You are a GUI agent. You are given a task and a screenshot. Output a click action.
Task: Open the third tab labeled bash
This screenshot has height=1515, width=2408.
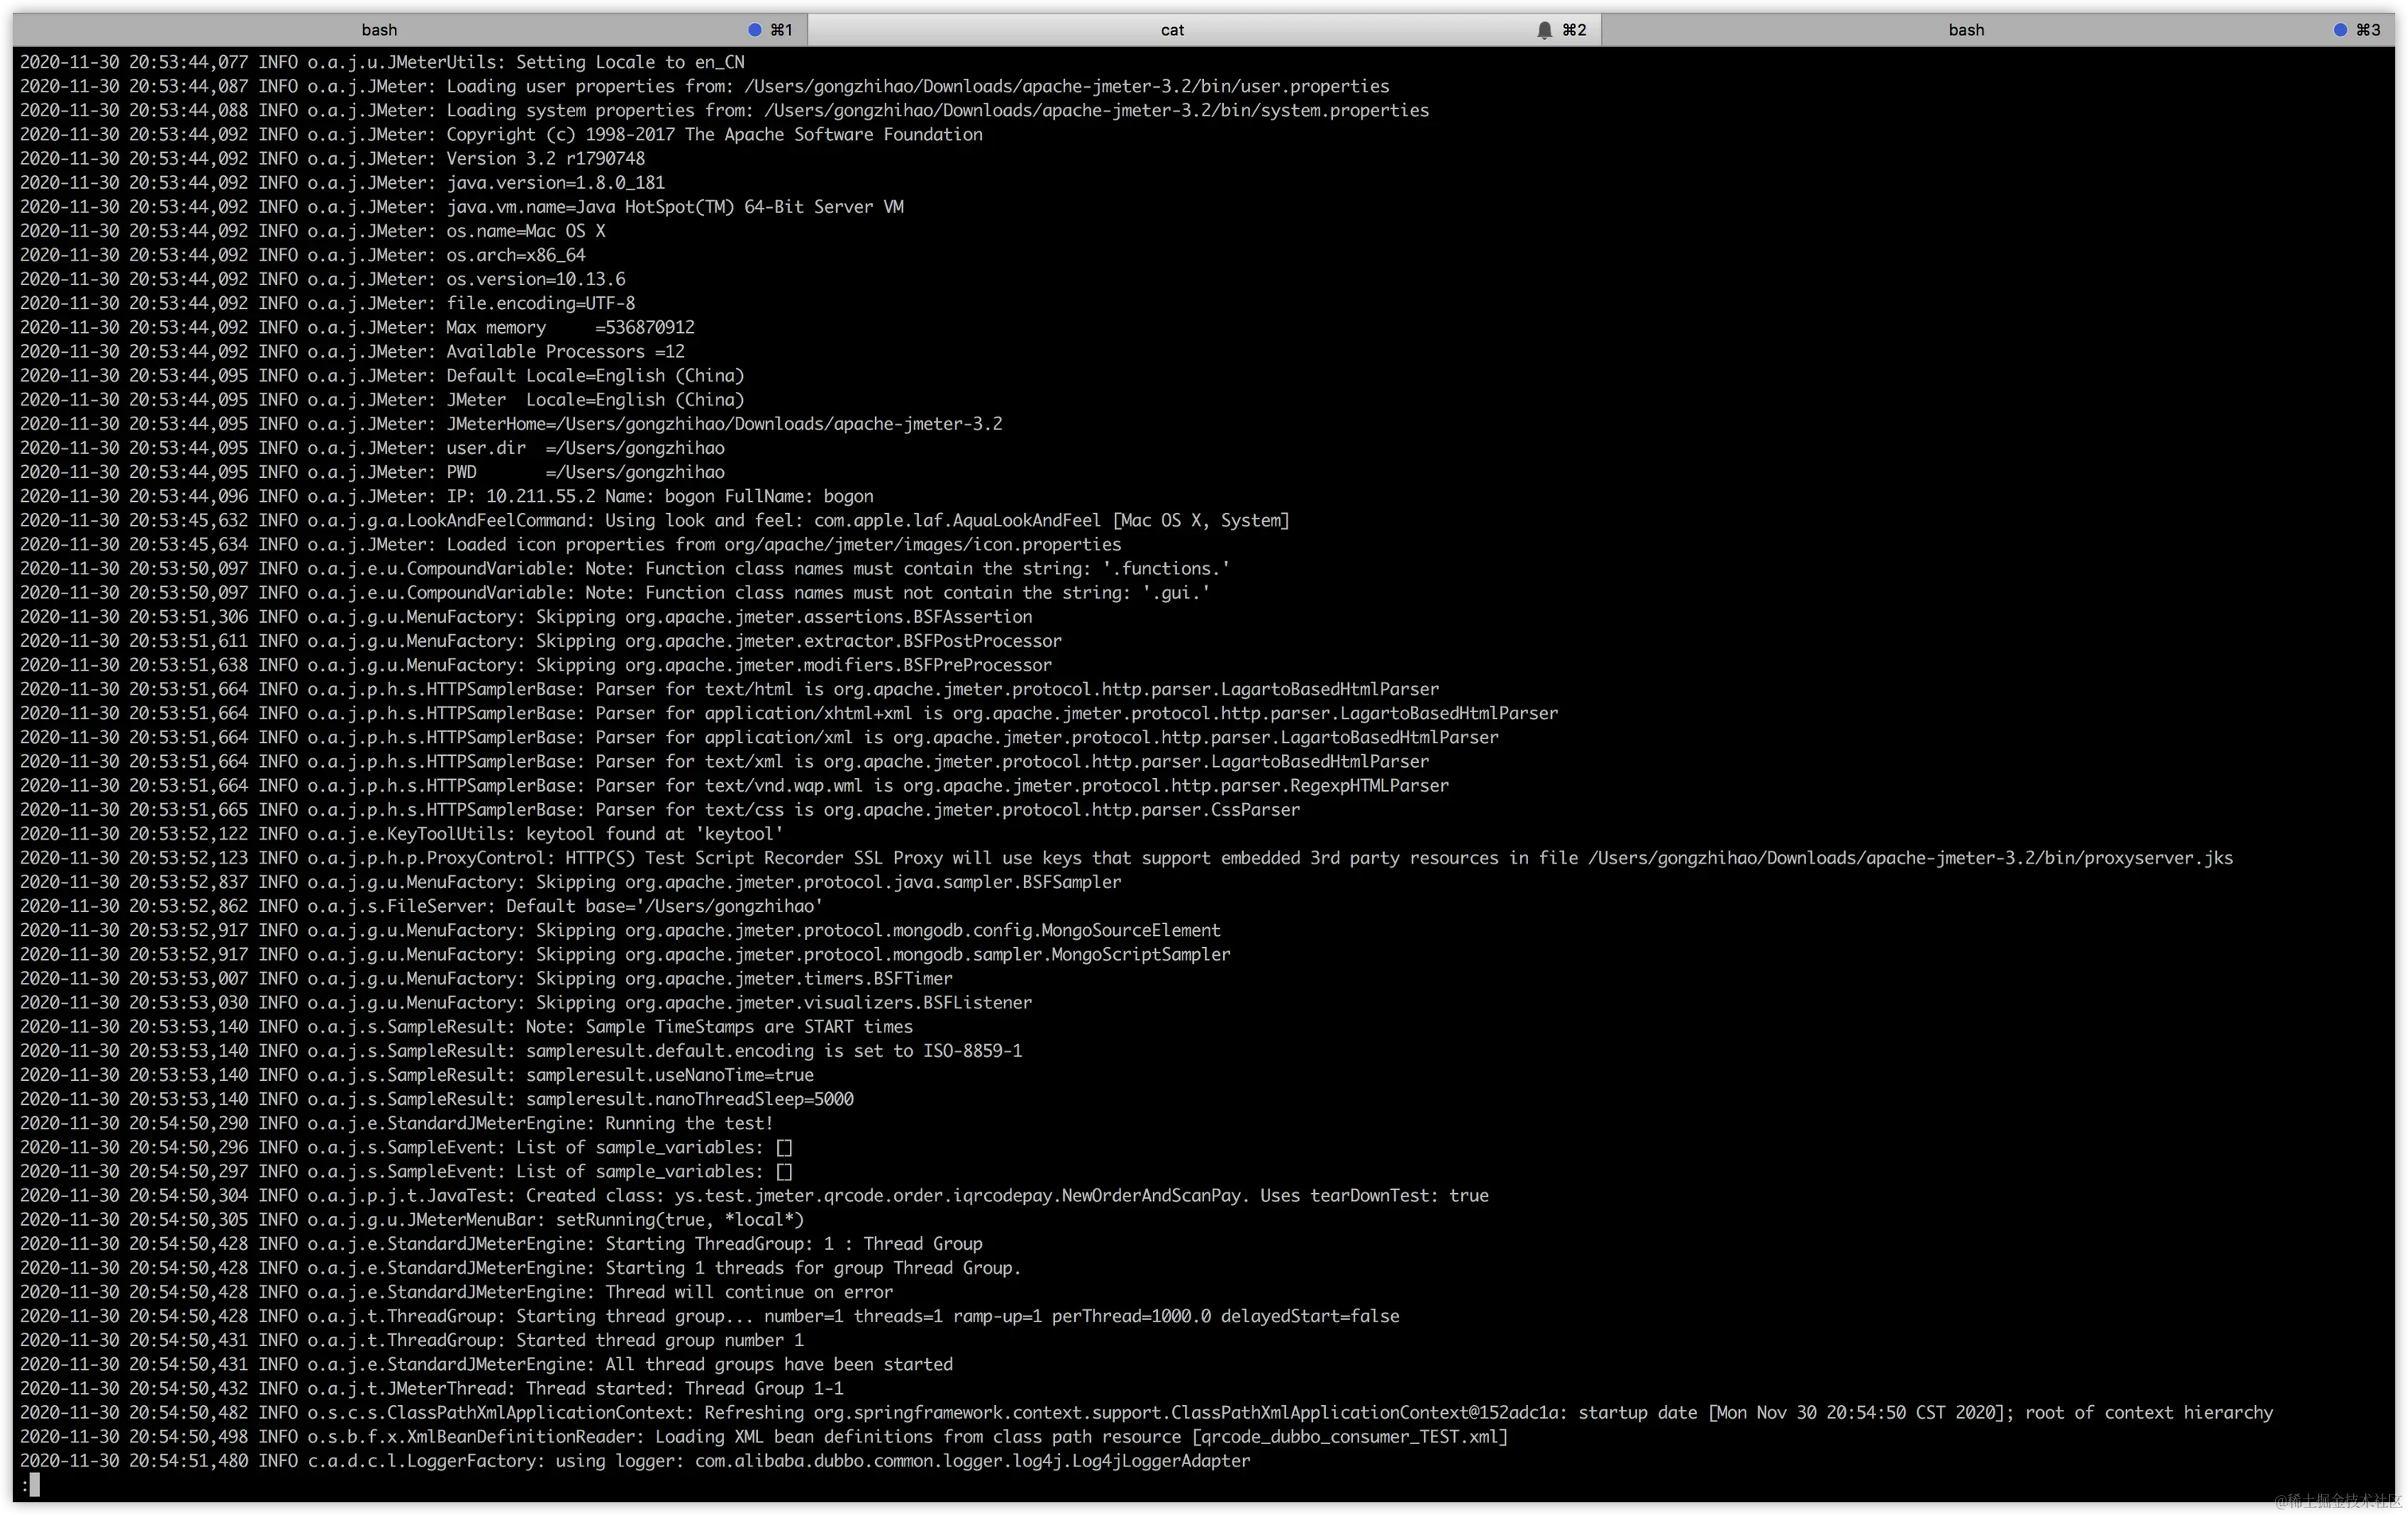click(x=1965, y=30)
